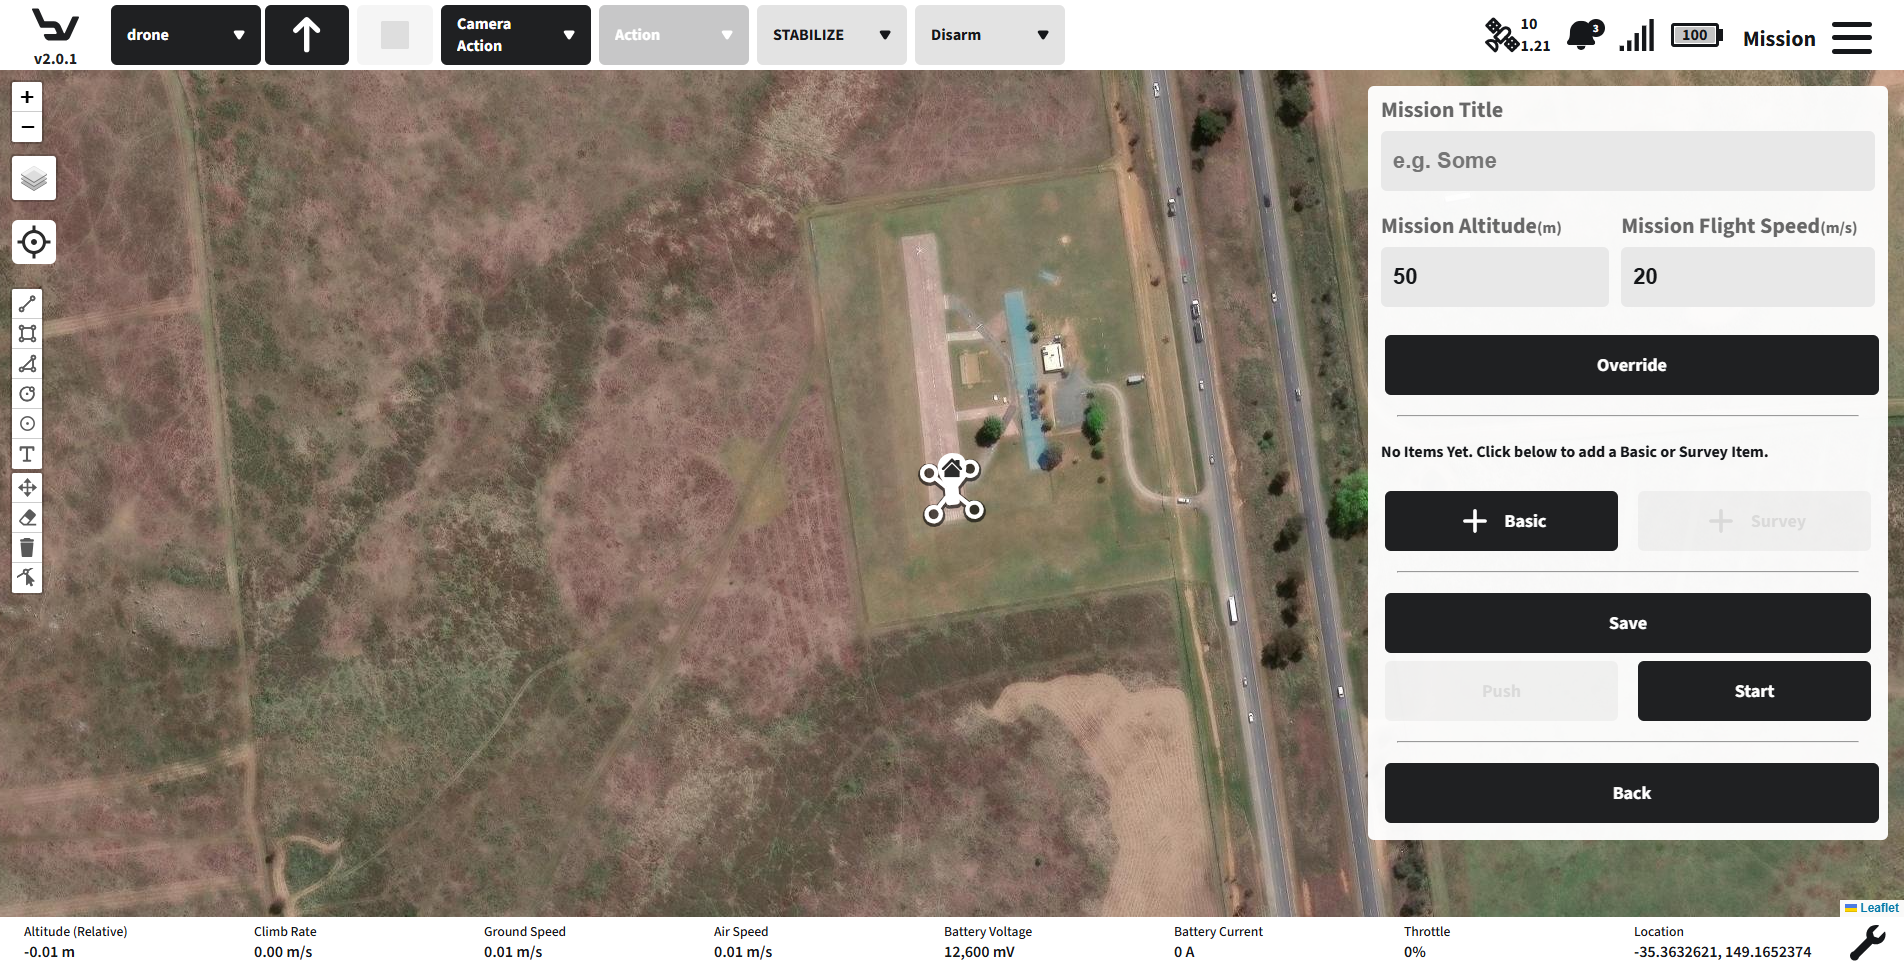Select the draw line tool
Viewport: 1904px width, 967px height.
[27, 304]
